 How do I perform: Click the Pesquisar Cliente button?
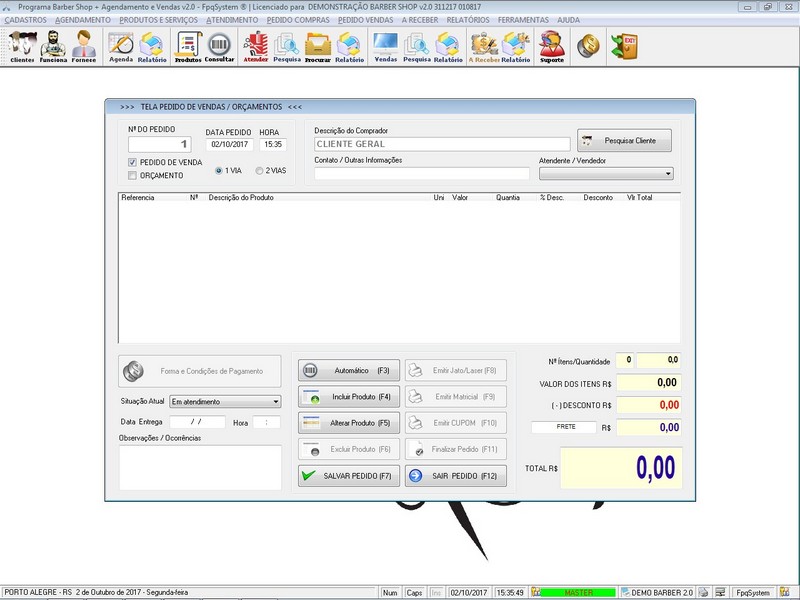tap(624, 140)
